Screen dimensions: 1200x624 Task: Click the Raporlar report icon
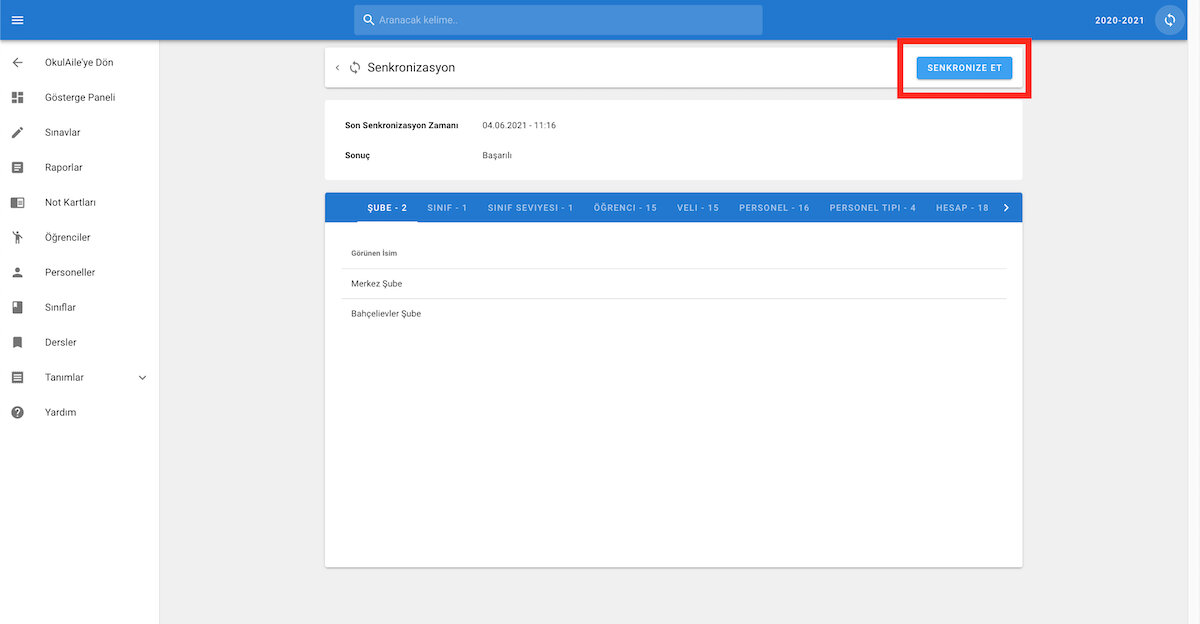pos(17,168)
